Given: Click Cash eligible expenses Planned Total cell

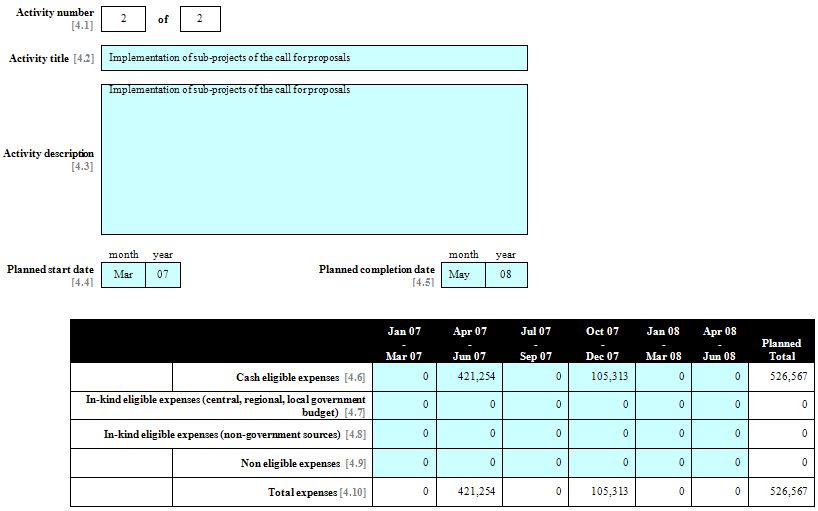Looking at the screenshot, I should tap(782, 377).
